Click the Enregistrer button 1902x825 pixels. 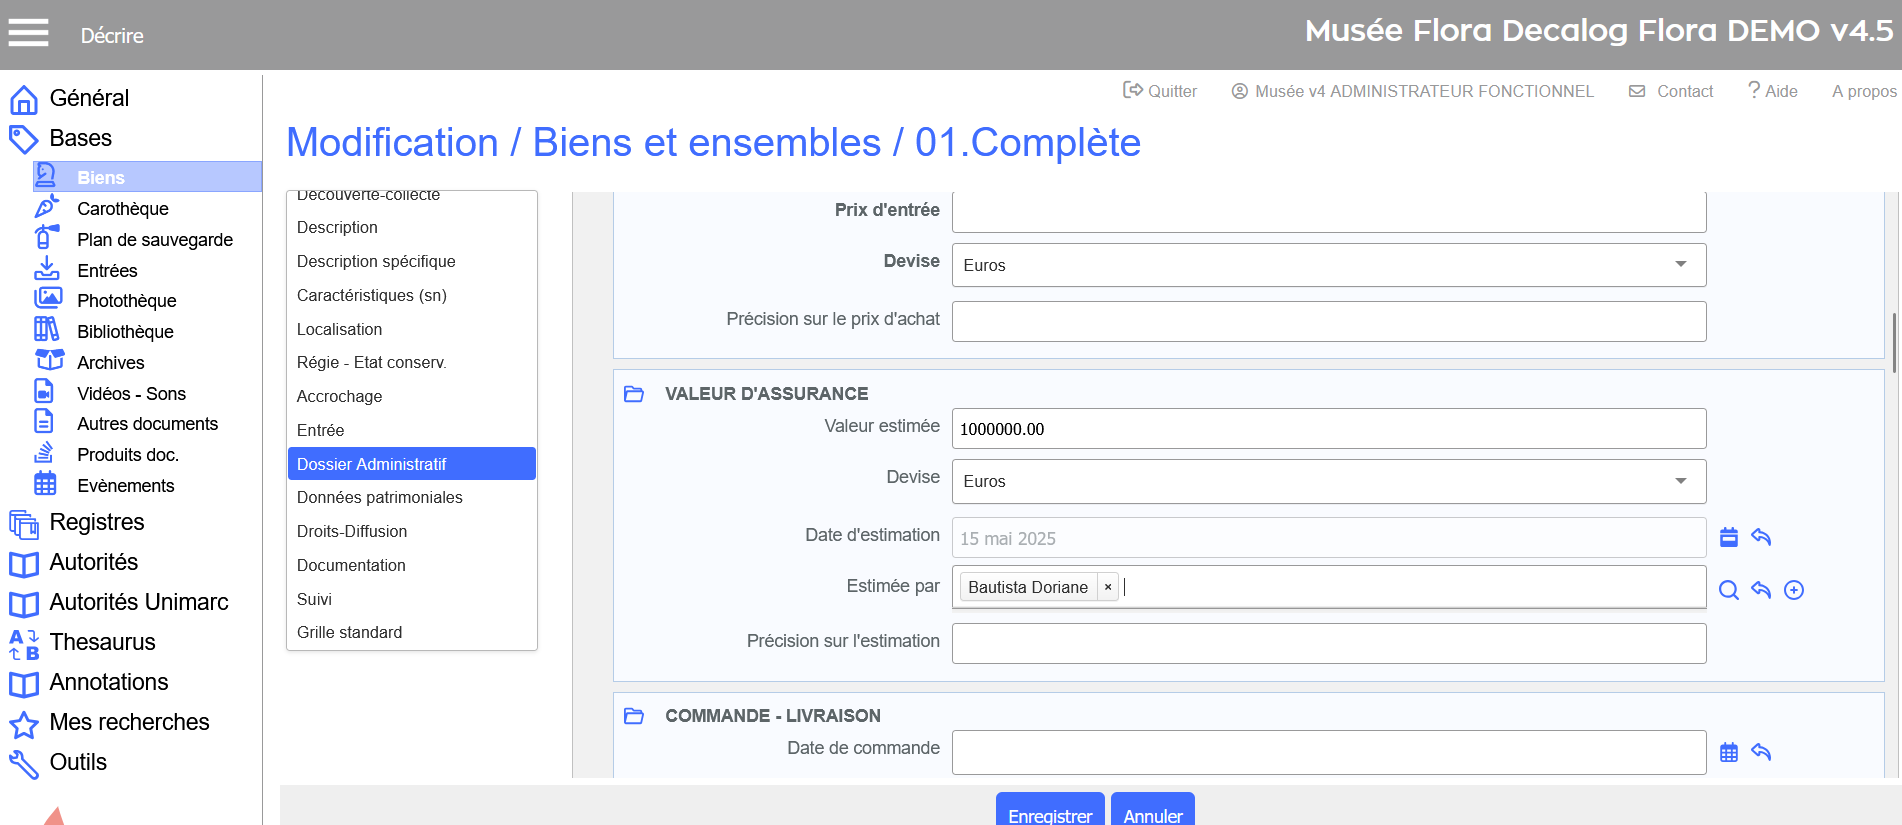point(1049,814)
